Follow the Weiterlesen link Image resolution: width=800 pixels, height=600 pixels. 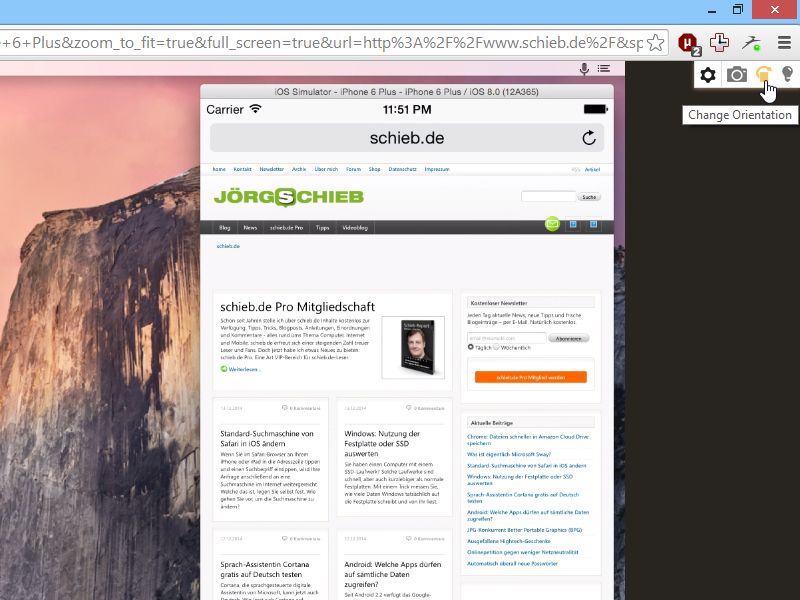[x=244, y=369]
